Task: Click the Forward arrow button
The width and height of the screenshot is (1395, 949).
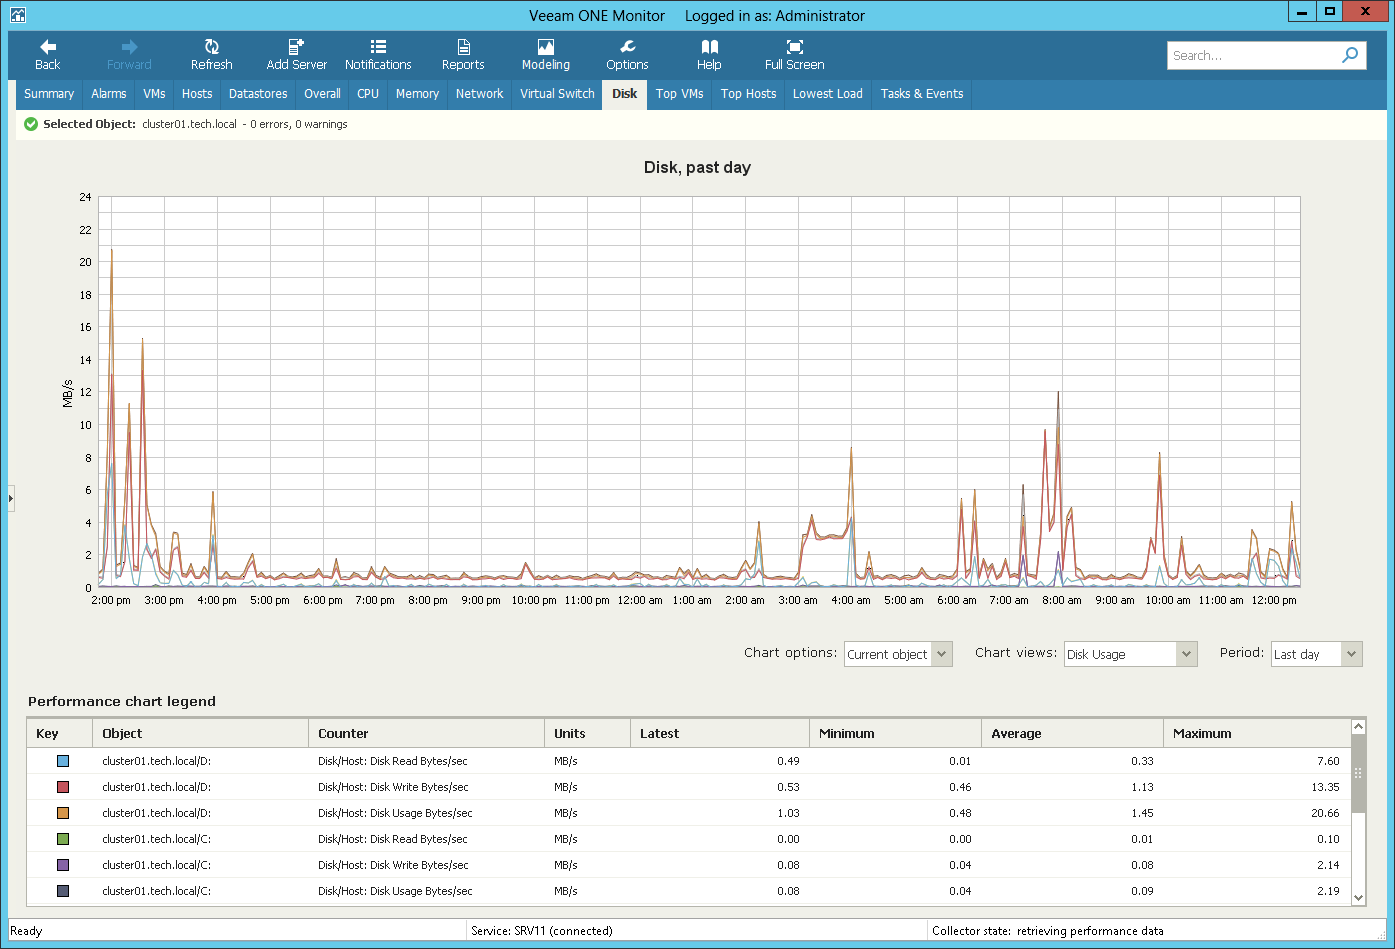Action: 129,55
